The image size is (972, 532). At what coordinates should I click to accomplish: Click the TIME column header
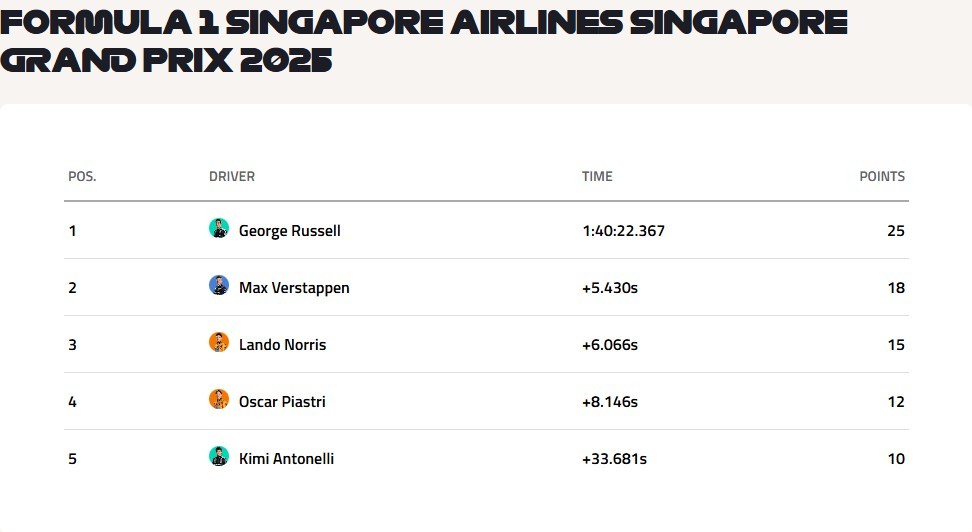point(597,177)
